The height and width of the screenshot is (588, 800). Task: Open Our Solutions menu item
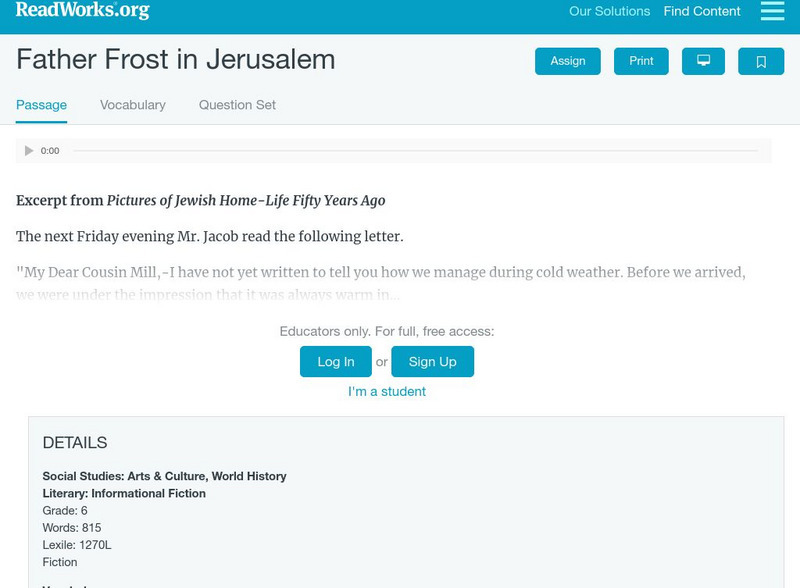(x=609, y=12)
